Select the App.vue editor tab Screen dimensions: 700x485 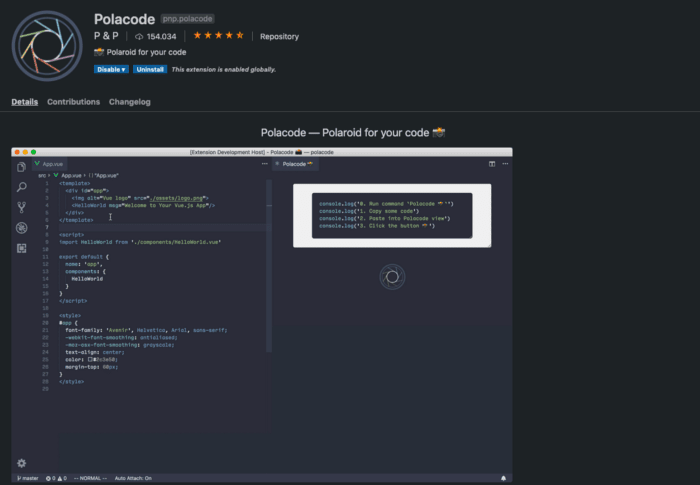[49, 164]
